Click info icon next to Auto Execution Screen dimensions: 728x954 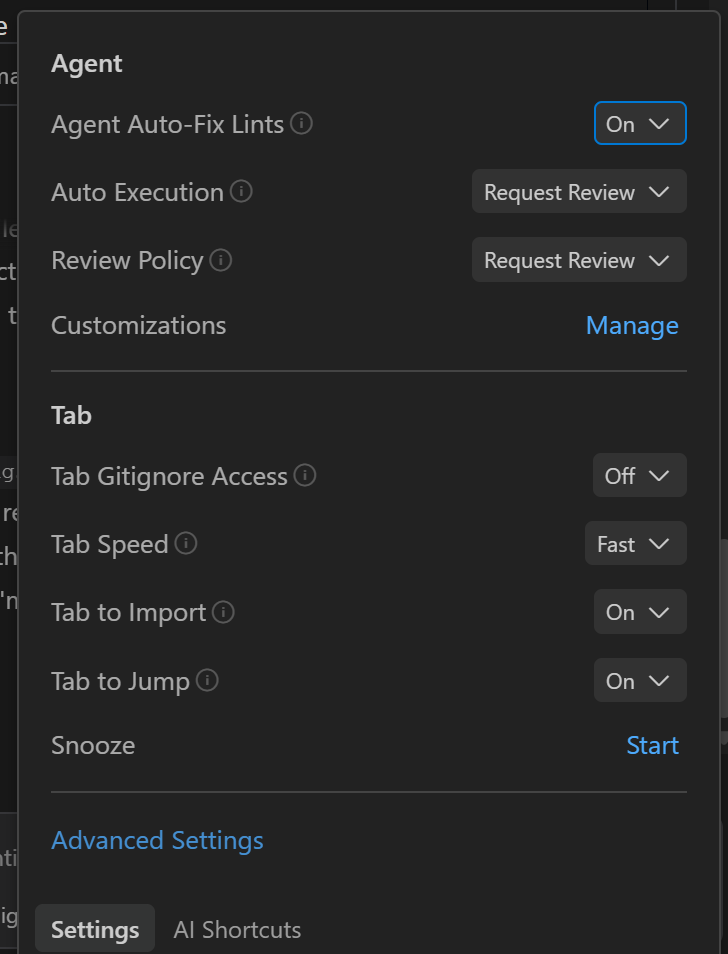click(241, 191)
